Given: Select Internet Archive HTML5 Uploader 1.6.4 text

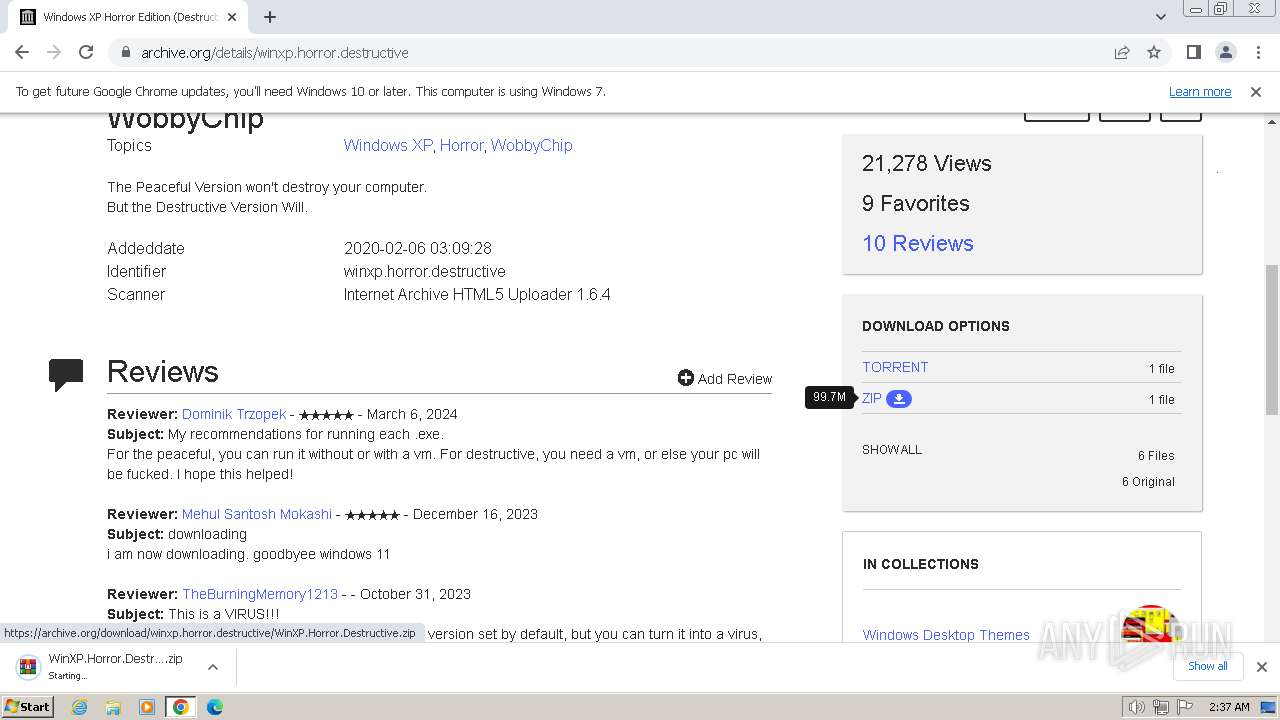Looking at the screenshot, I should click(x=477, y=294).
